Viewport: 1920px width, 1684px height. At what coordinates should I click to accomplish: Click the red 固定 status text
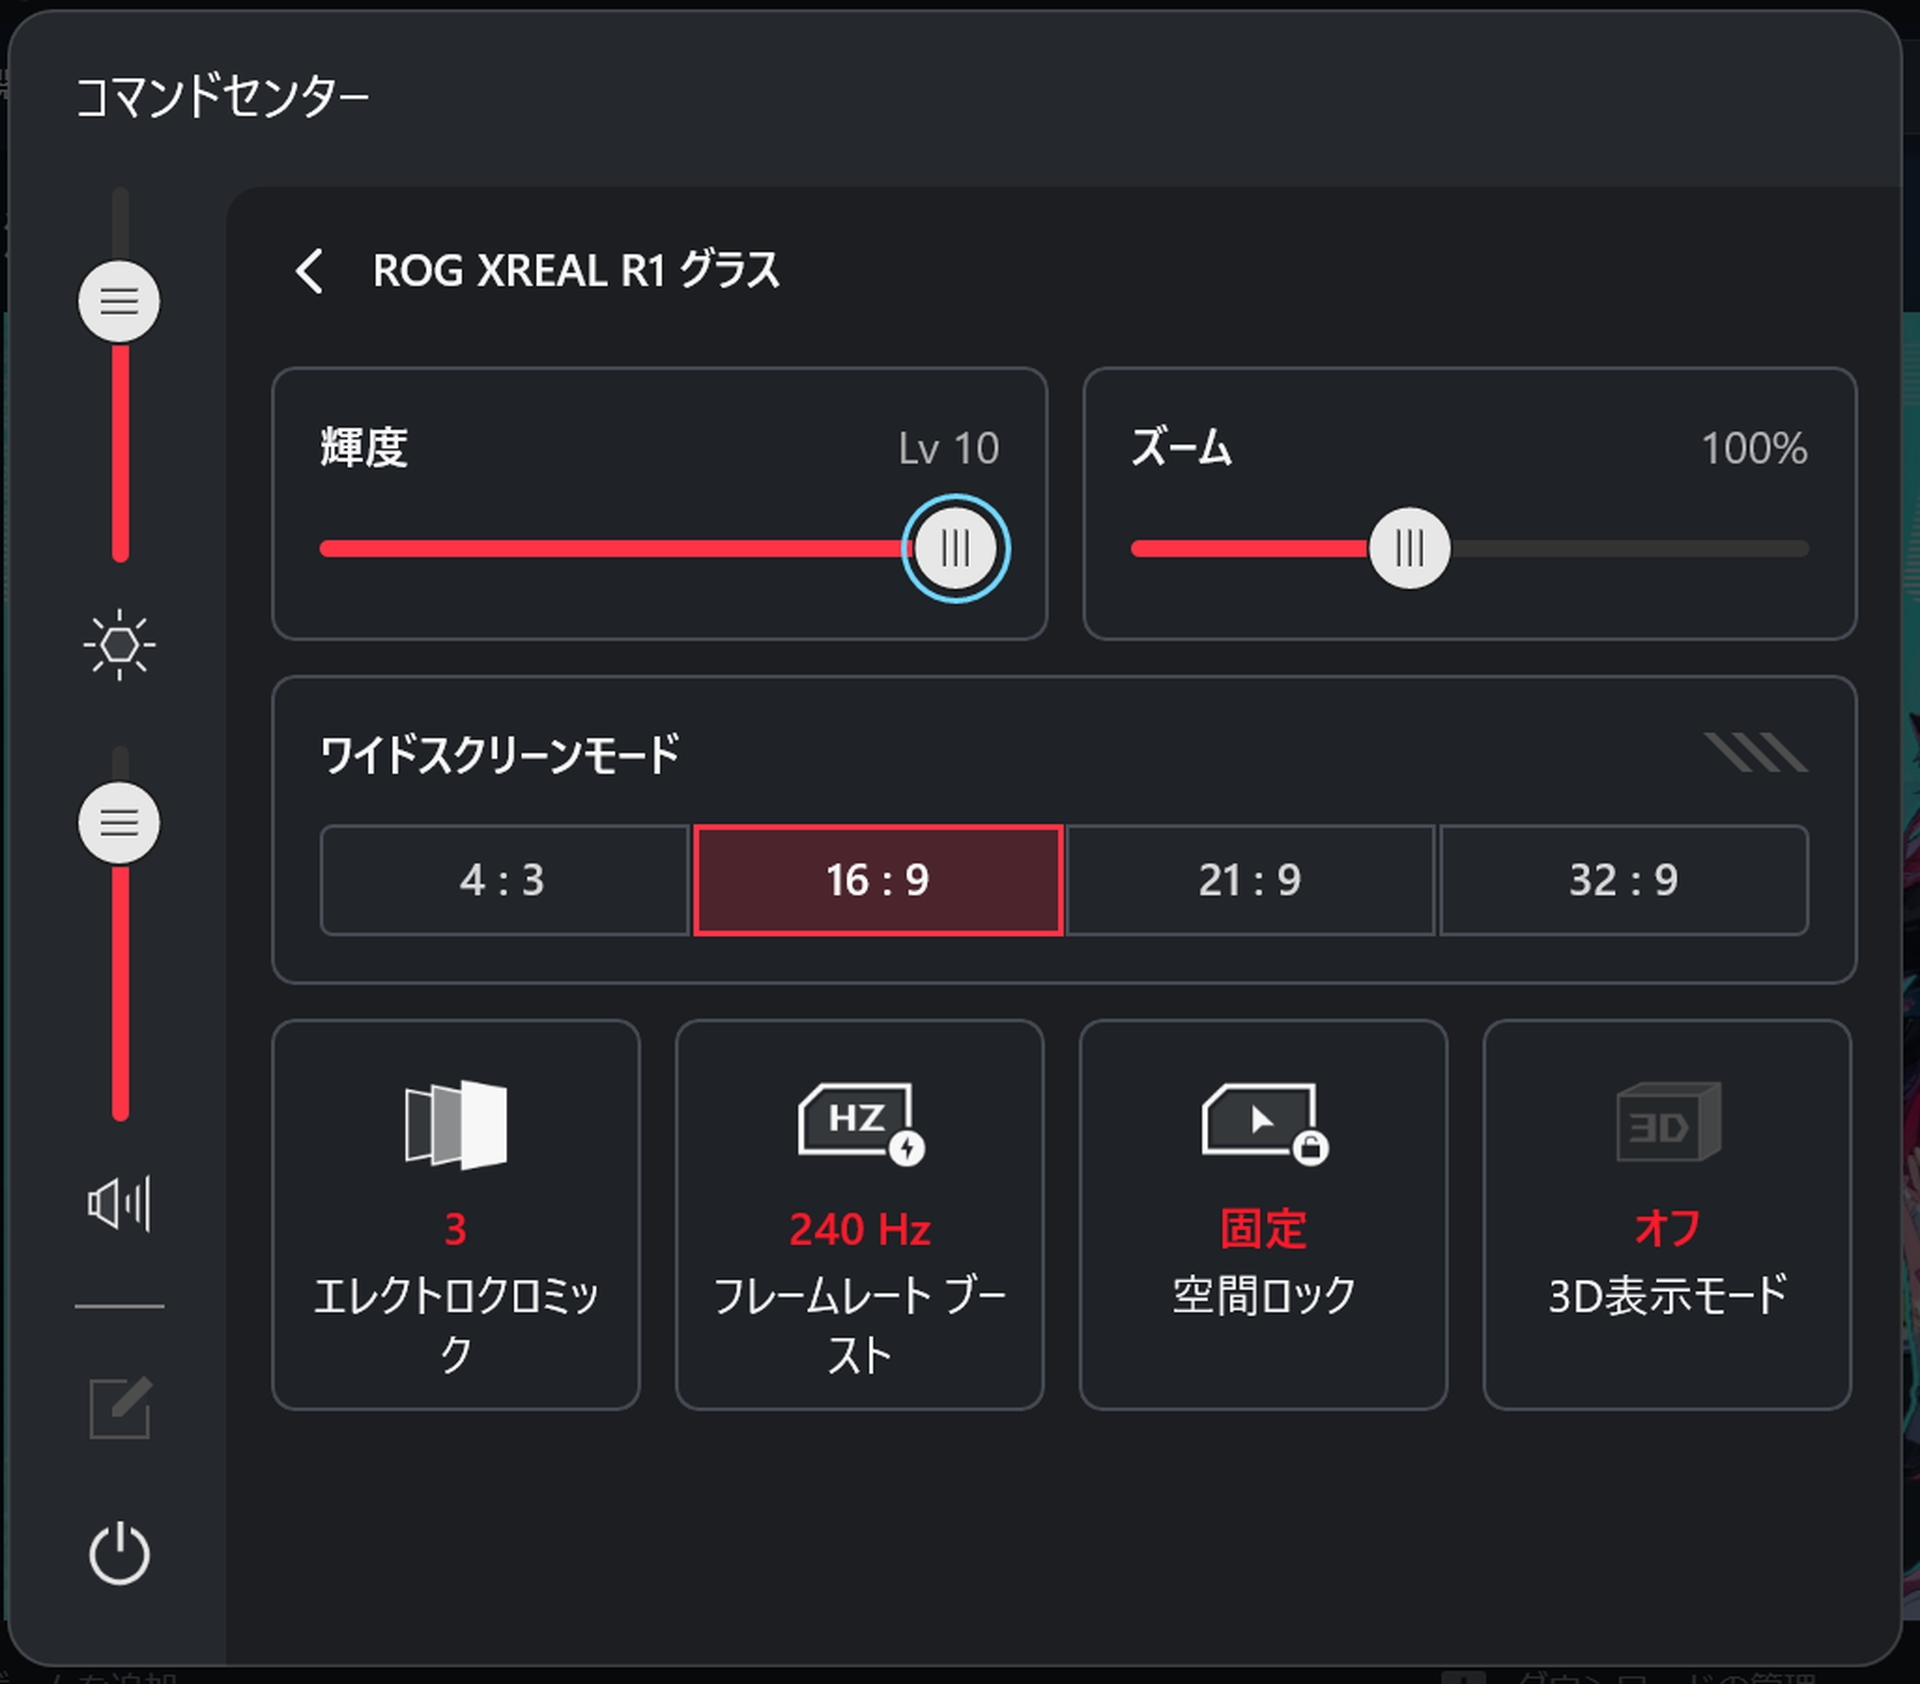(1264, 1229)
